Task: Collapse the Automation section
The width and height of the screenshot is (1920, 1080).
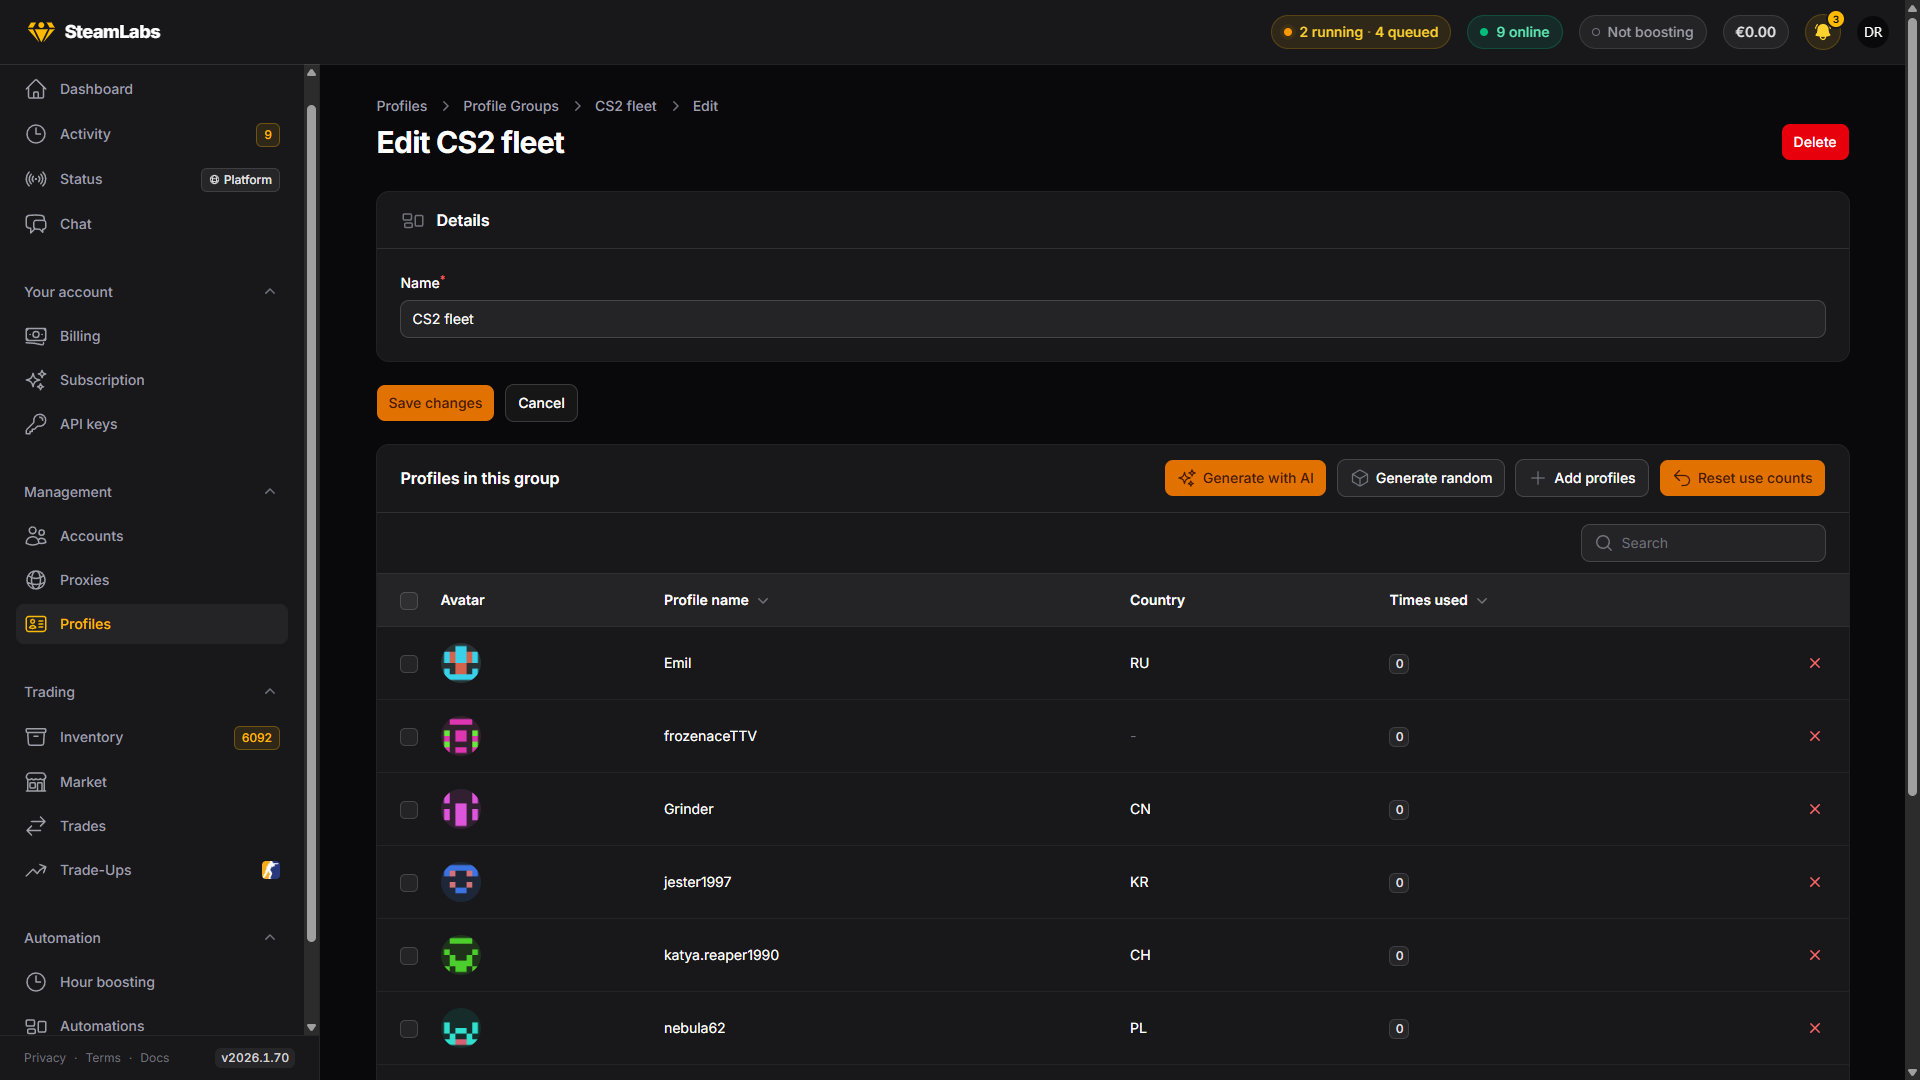Action: 270,938
